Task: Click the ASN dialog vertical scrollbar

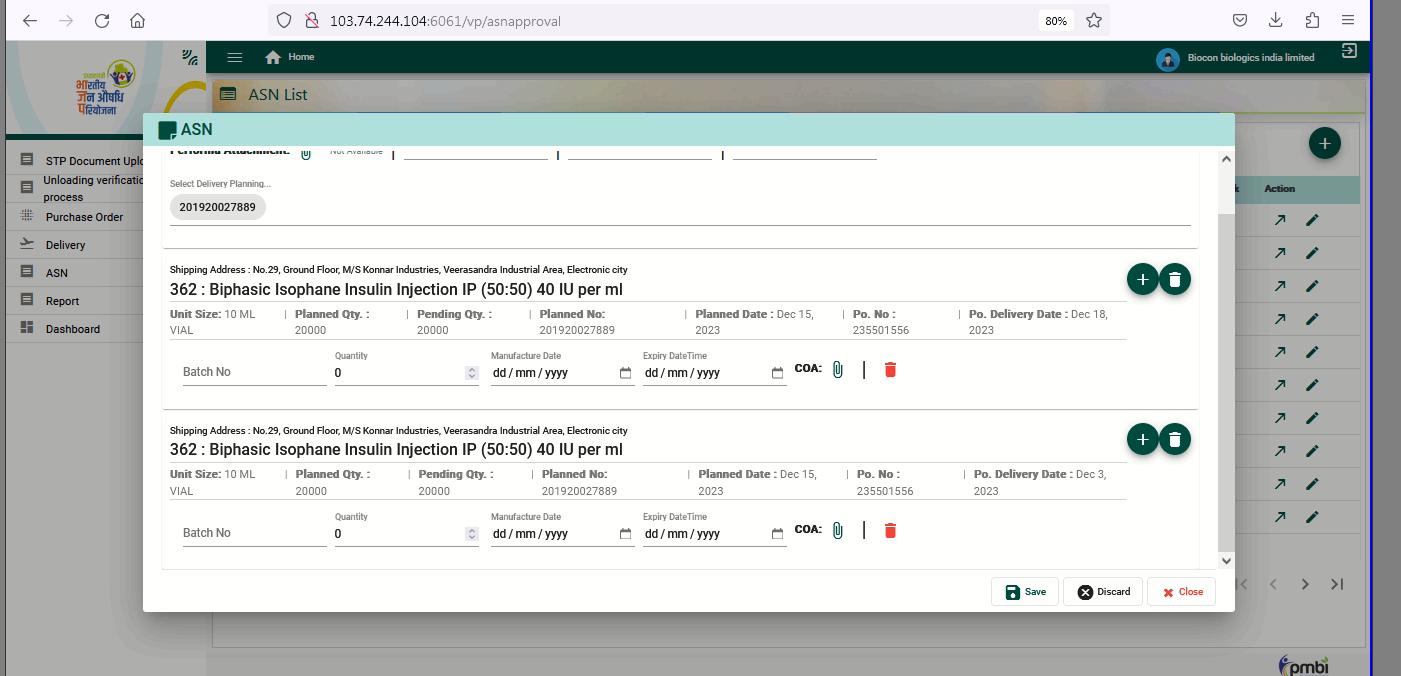Action: click(1226, 380)
